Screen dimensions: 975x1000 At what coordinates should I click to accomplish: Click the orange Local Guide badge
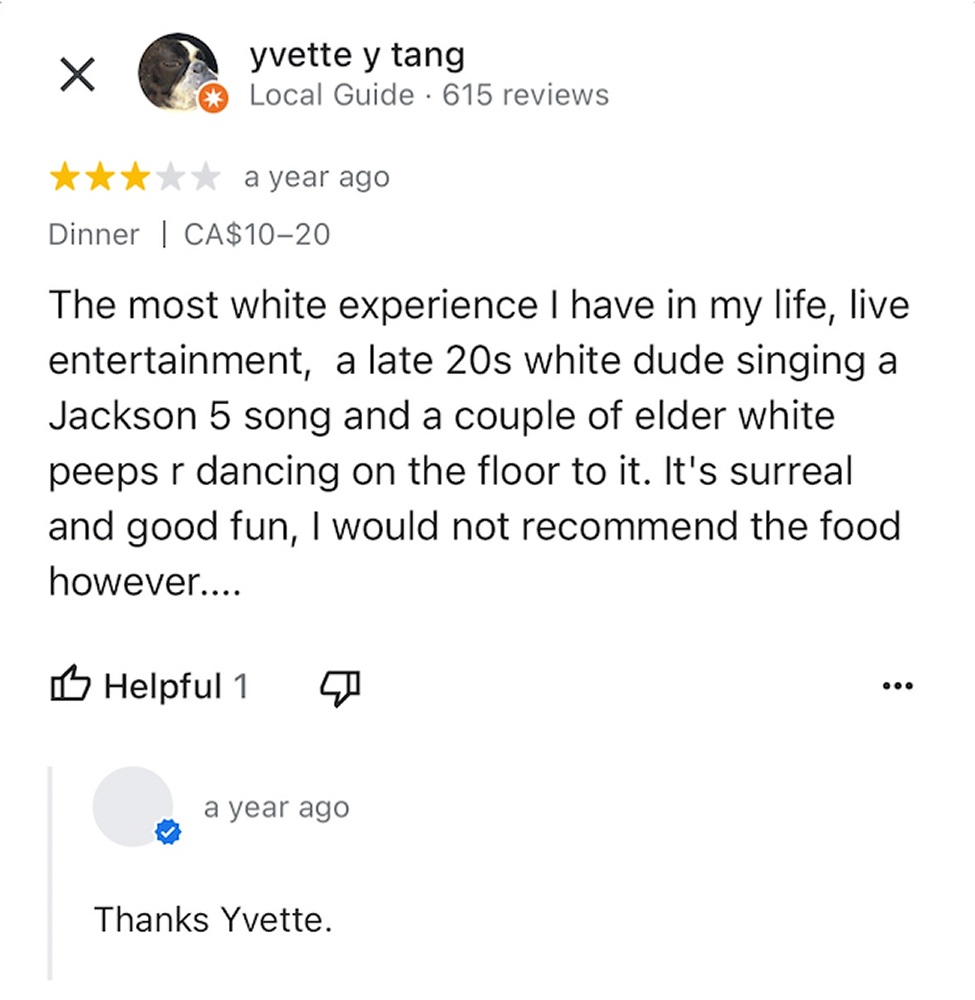click(214, 99)
